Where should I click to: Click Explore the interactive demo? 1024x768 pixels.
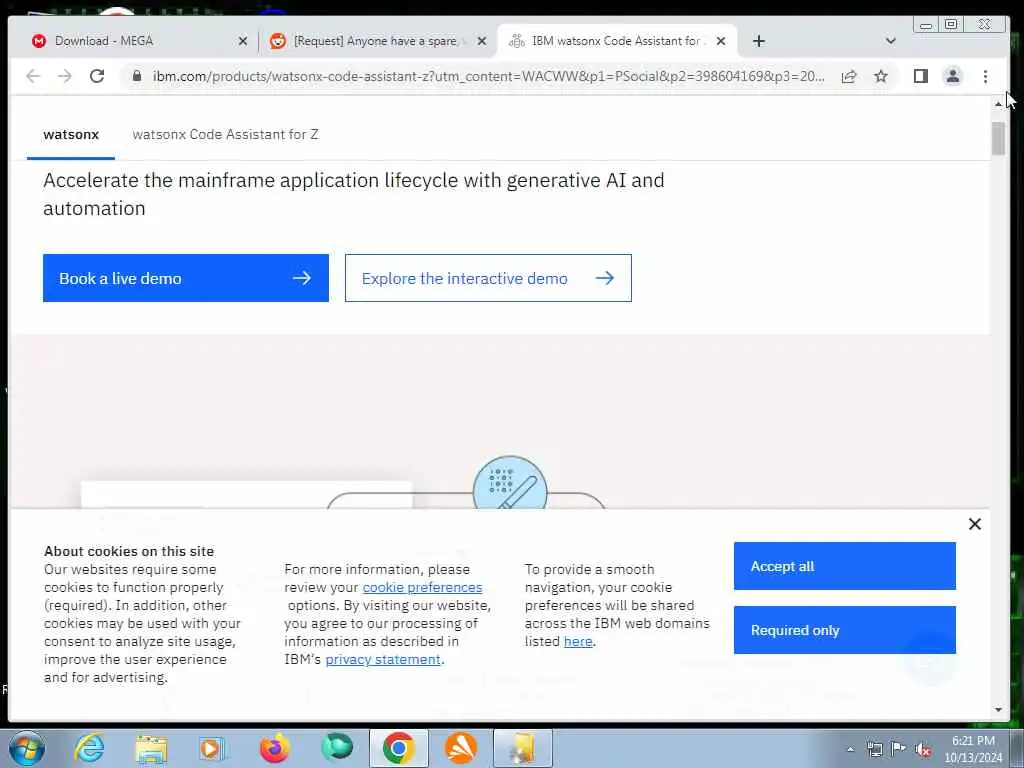488,278
